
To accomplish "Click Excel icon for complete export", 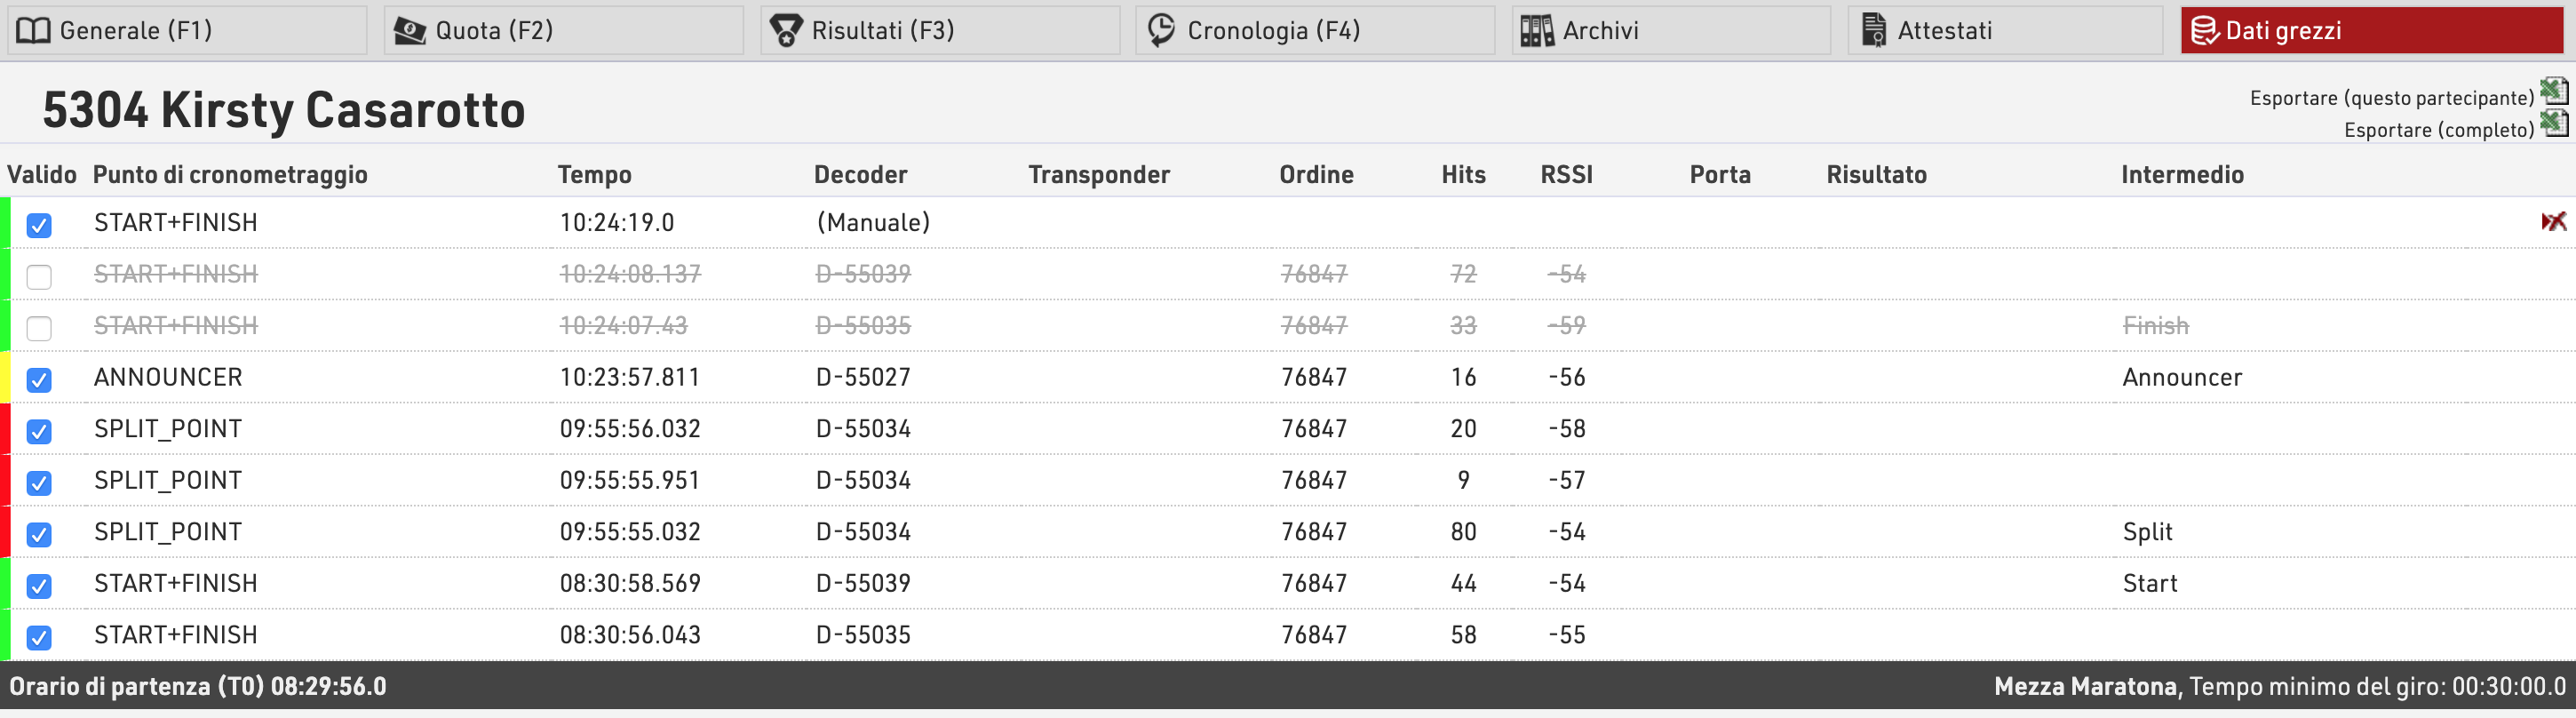I will coord(2553,124).
